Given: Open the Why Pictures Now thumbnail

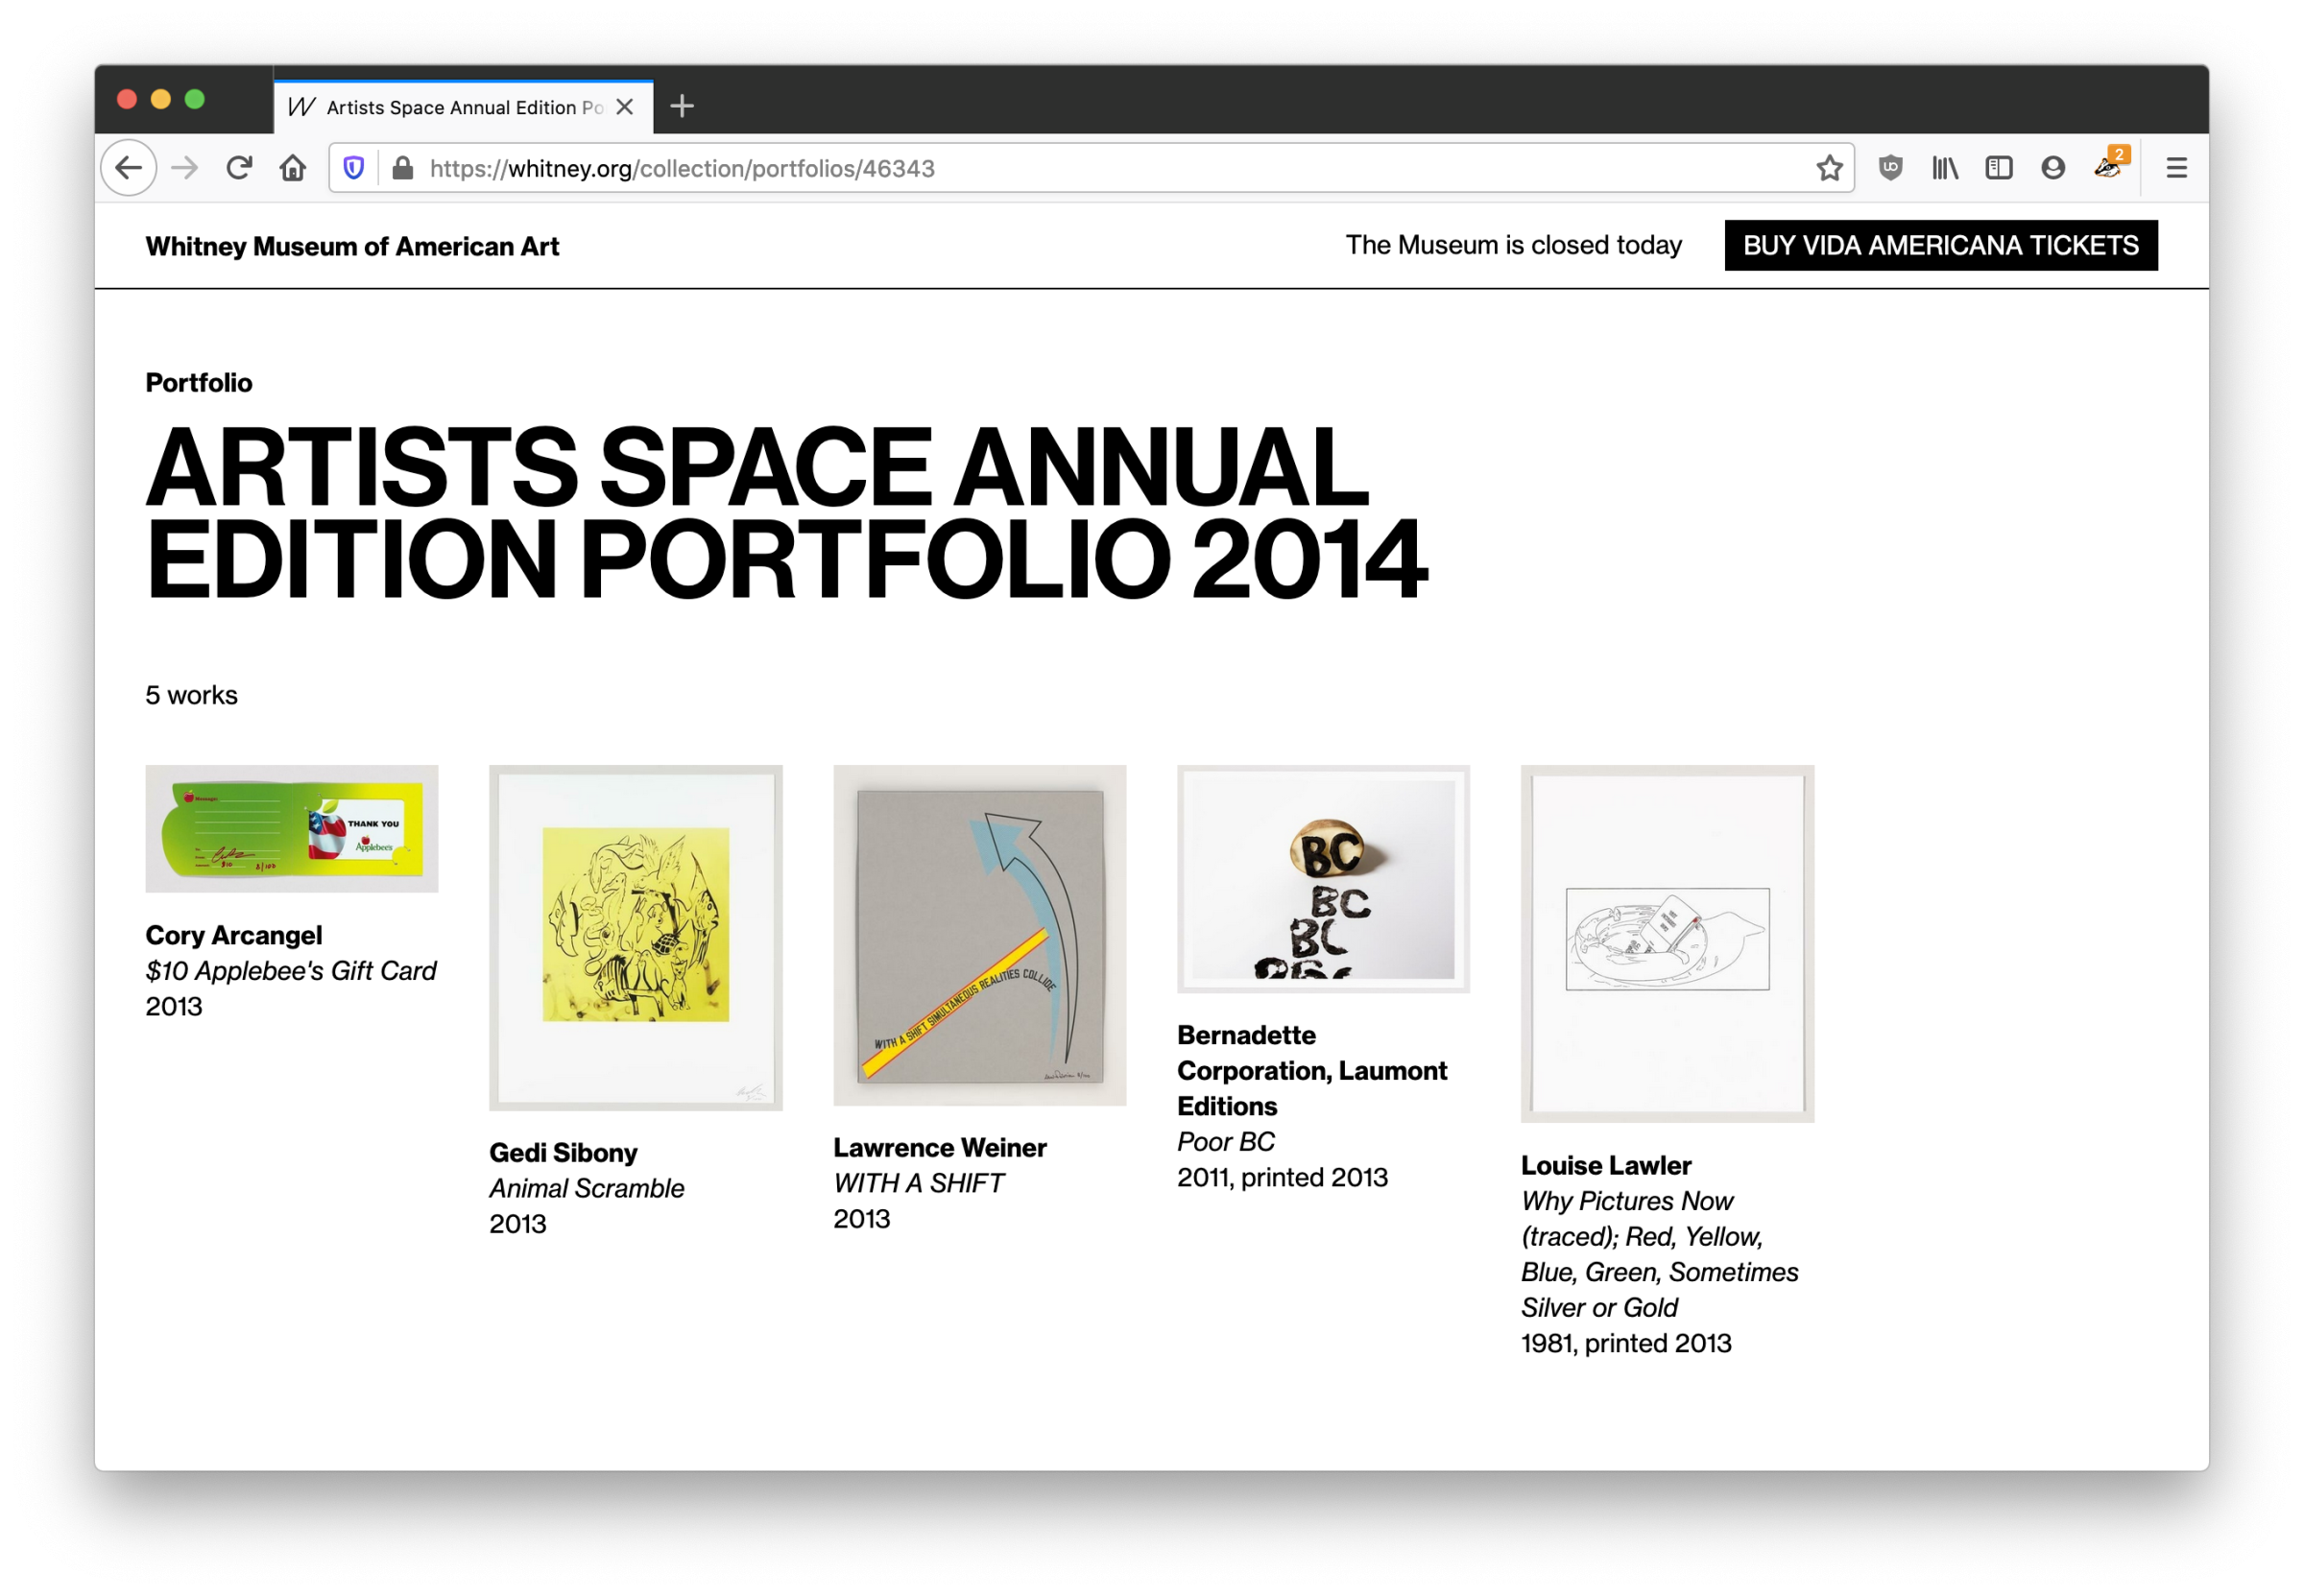Looking at the screenshot, I should coord(1667,944).
